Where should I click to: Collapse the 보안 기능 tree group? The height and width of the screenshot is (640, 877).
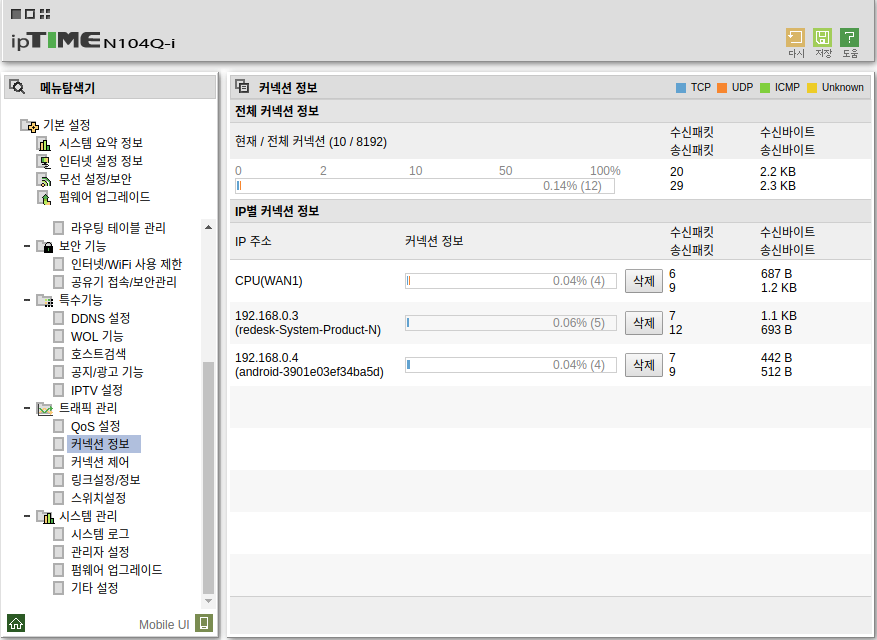click(x=27, y=246)
